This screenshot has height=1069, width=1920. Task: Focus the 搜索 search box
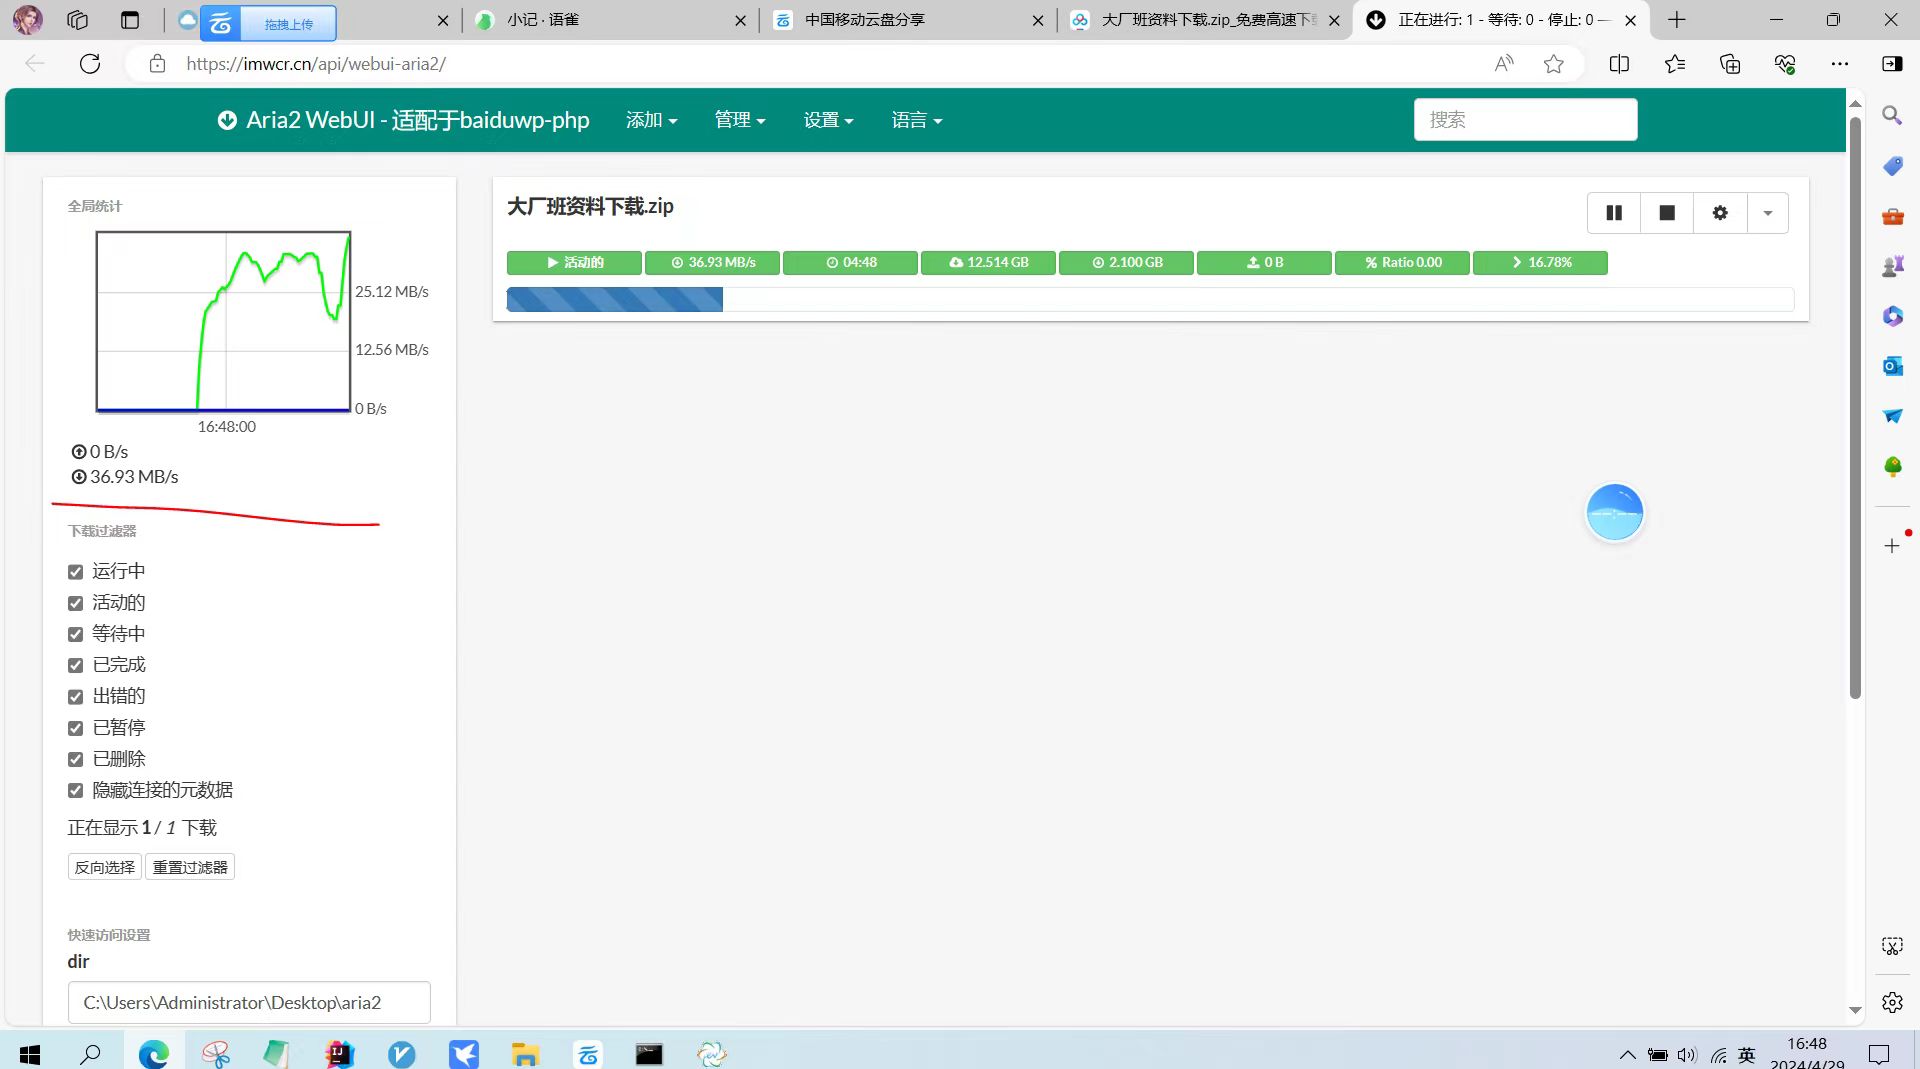1525,119
